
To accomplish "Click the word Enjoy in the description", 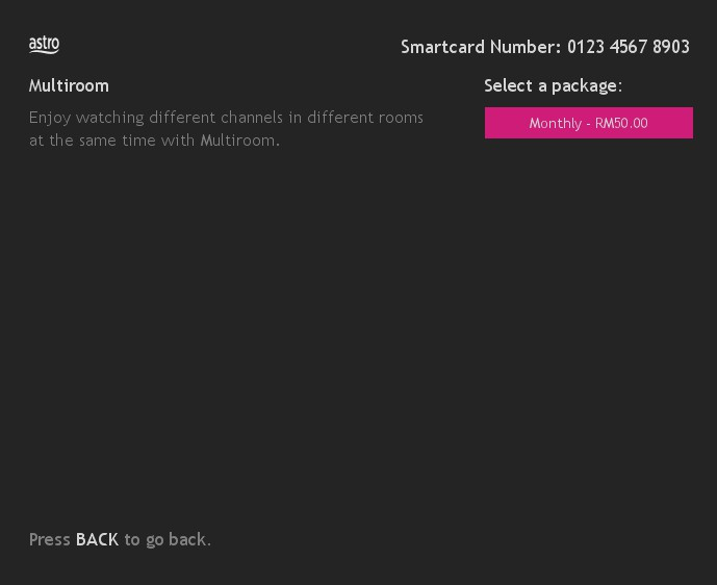I will pos(49,118).
